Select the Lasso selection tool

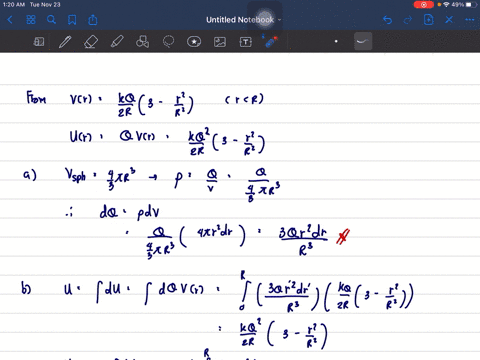(168, 42)
